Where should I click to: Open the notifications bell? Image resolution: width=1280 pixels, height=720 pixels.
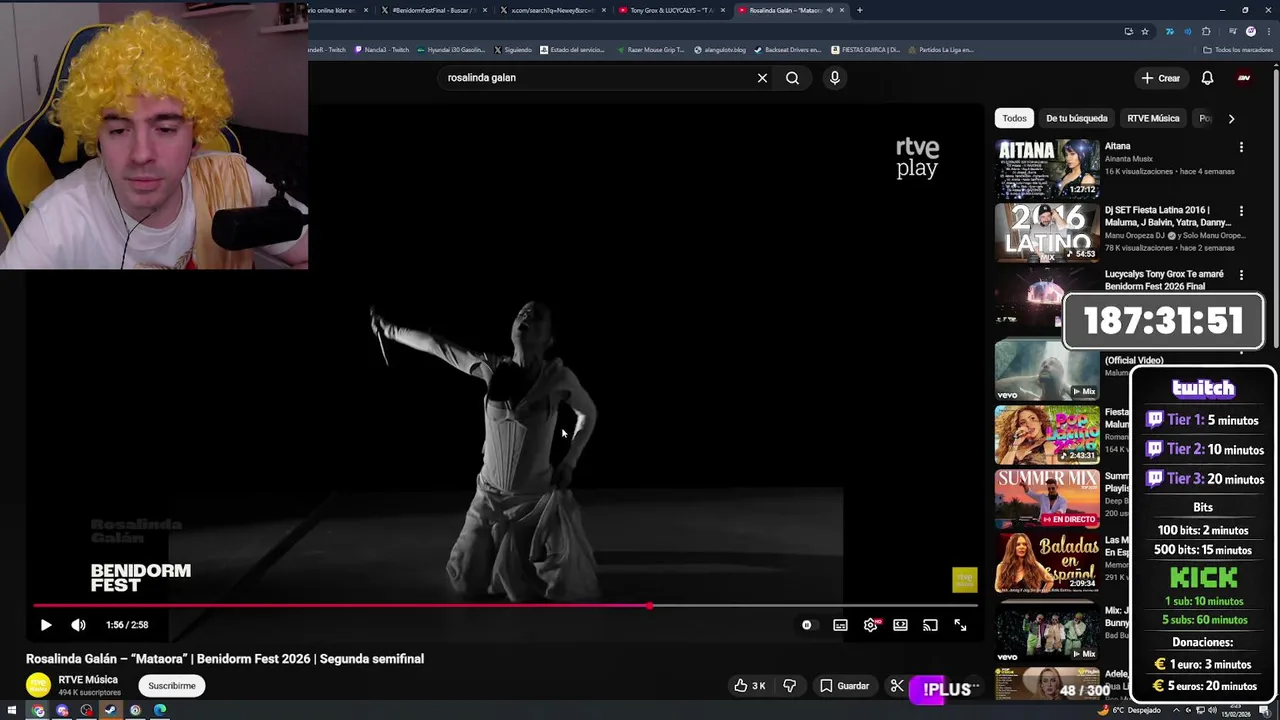[1207, 78]
